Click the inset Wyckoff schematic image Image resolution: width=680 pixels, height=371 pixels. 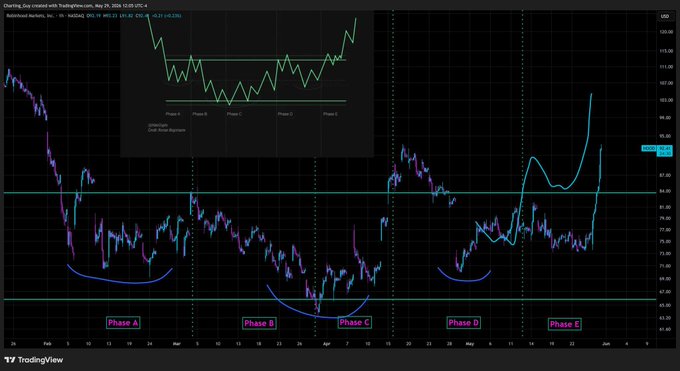point(247,83)
